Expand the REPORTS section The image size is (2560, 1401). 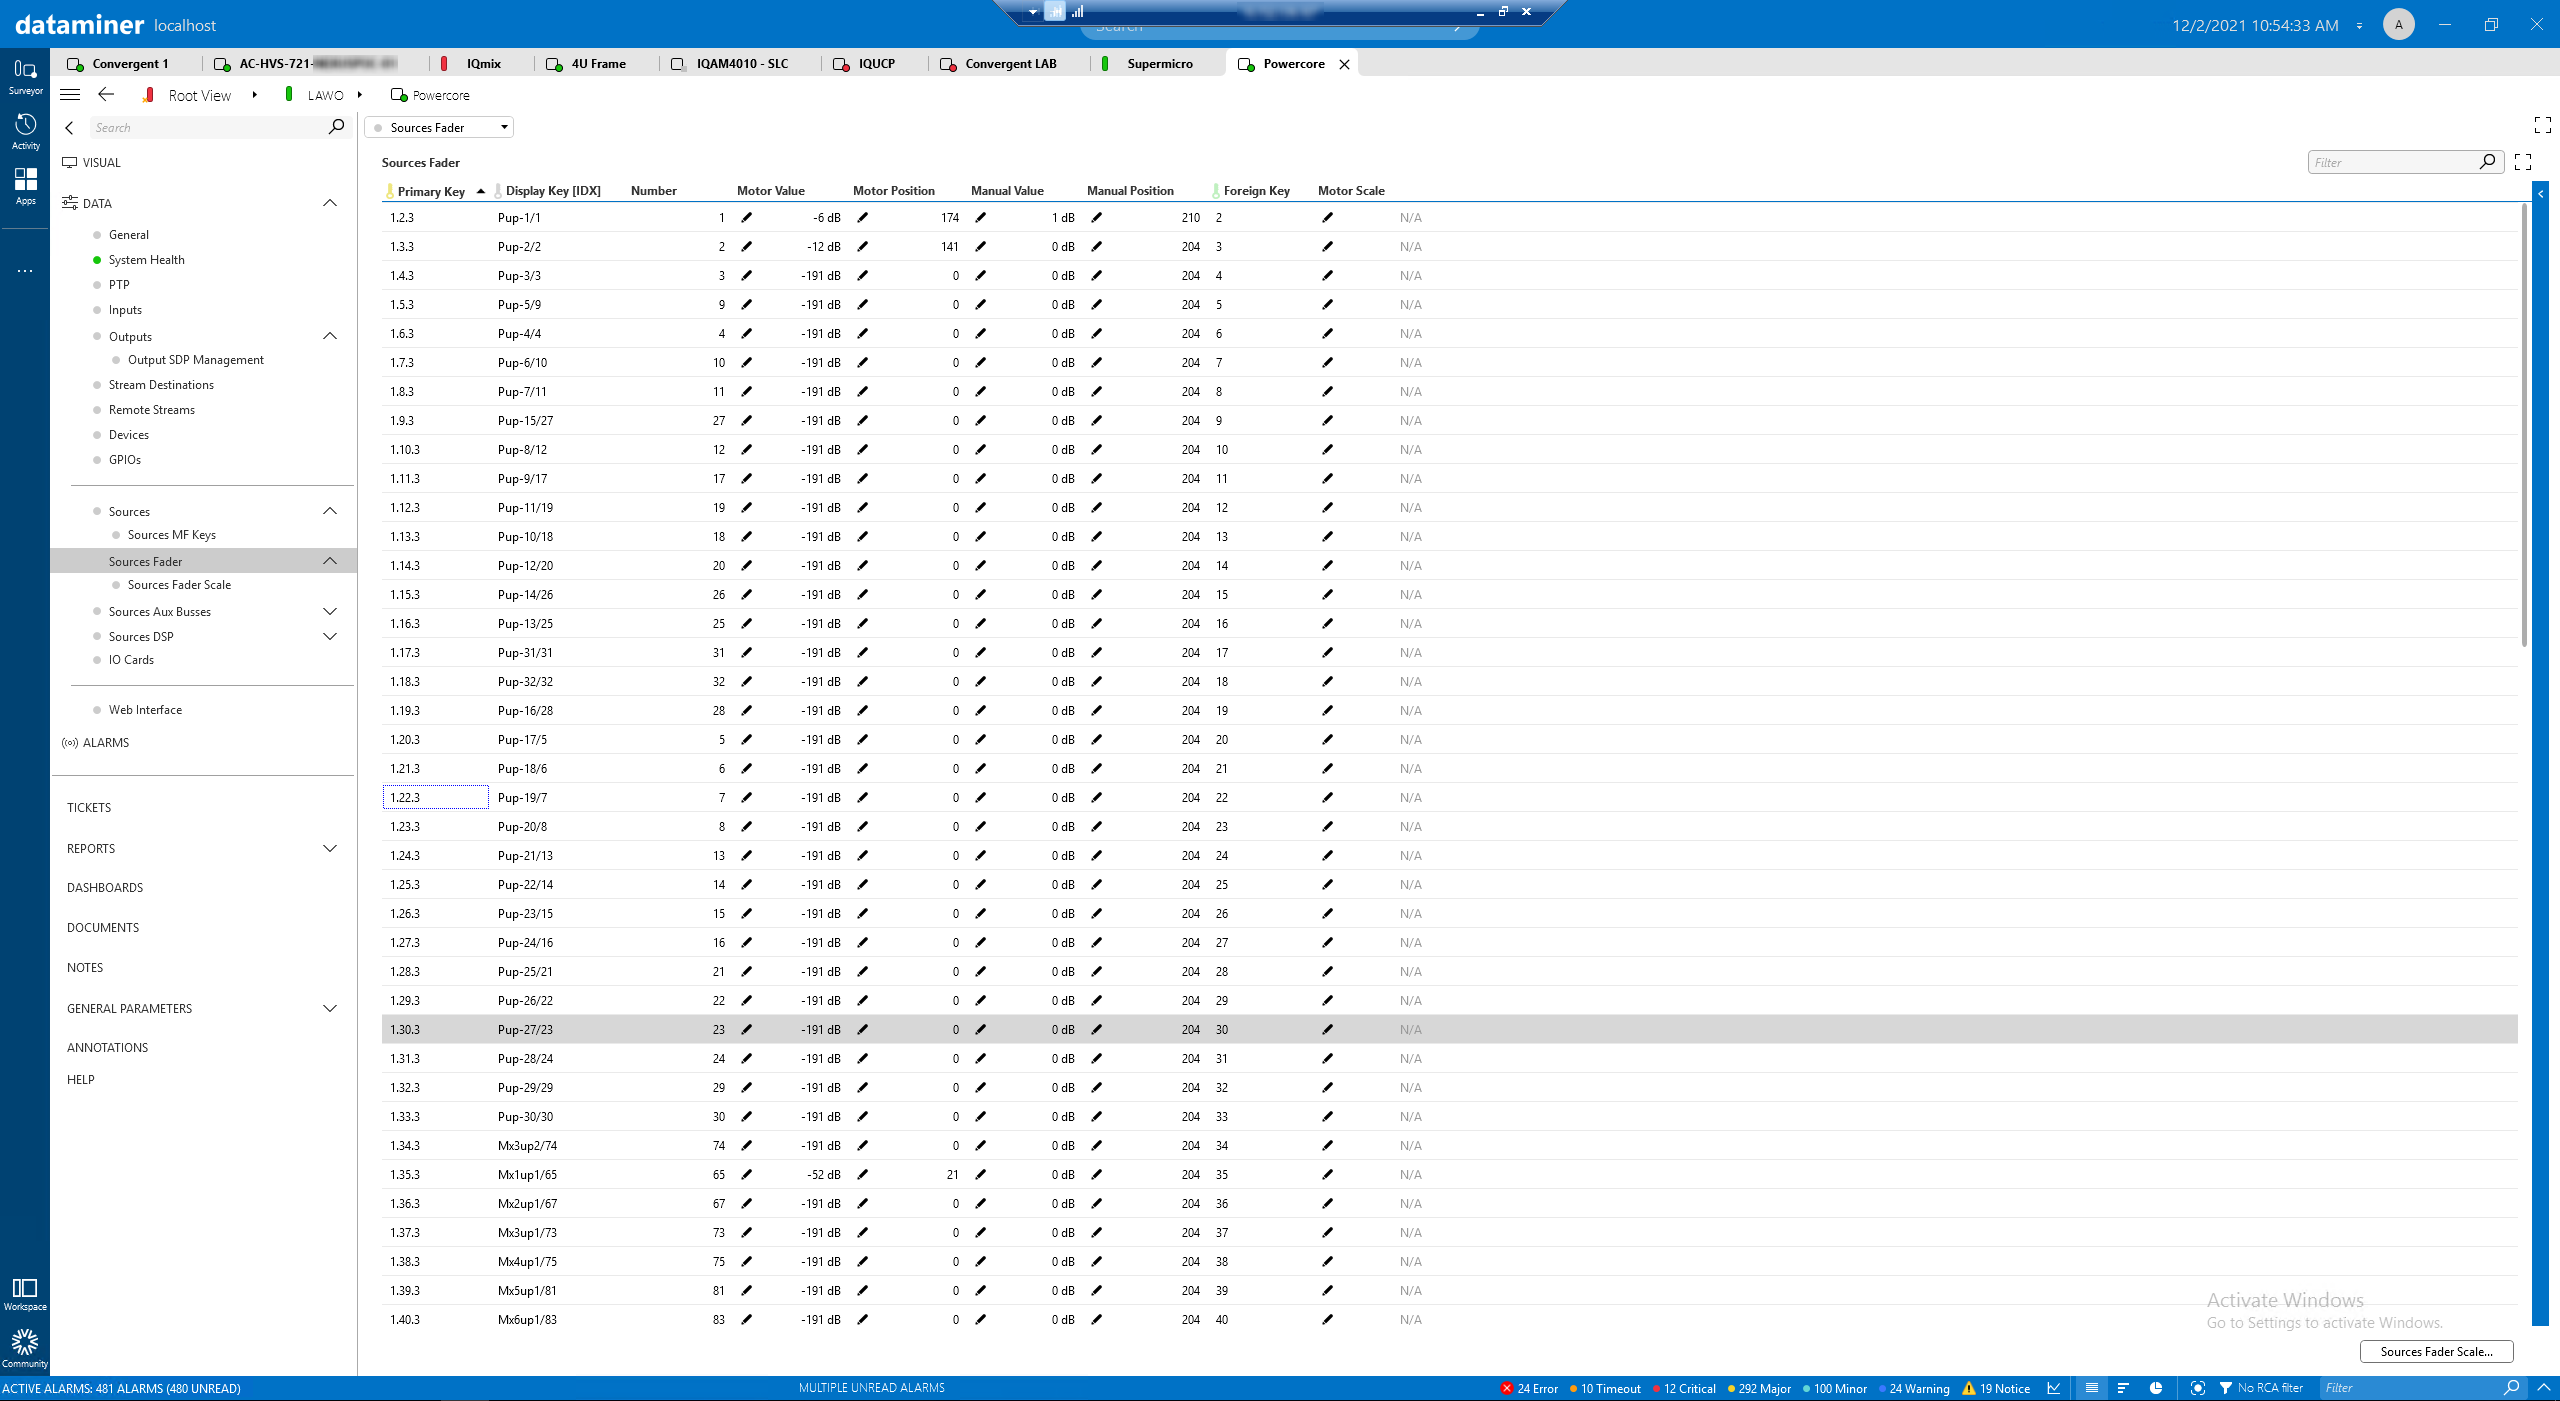tap(329, 848)
